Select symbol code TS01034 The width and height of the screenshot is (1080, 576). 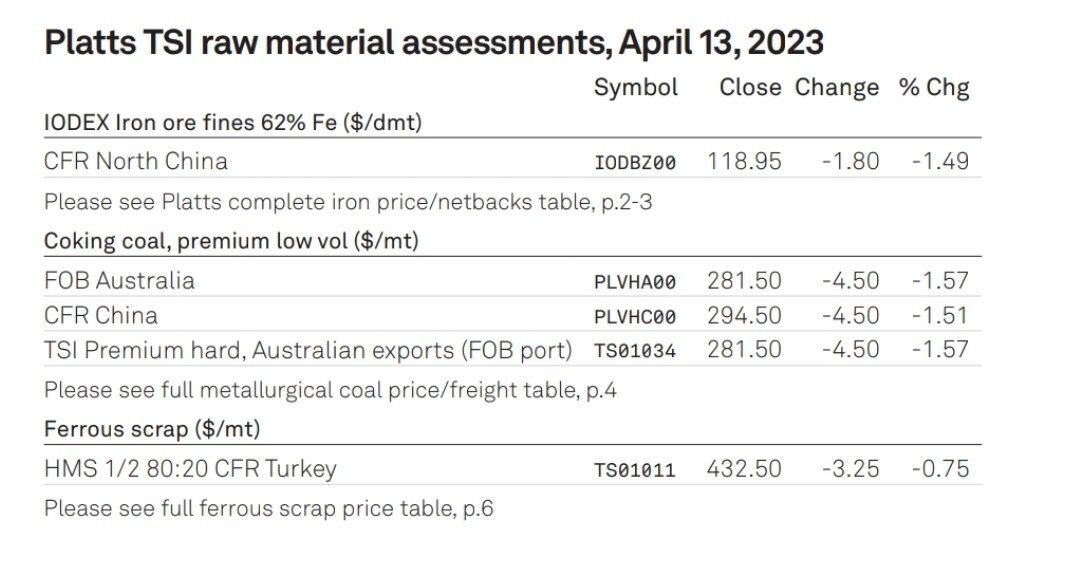pos(635,351)
